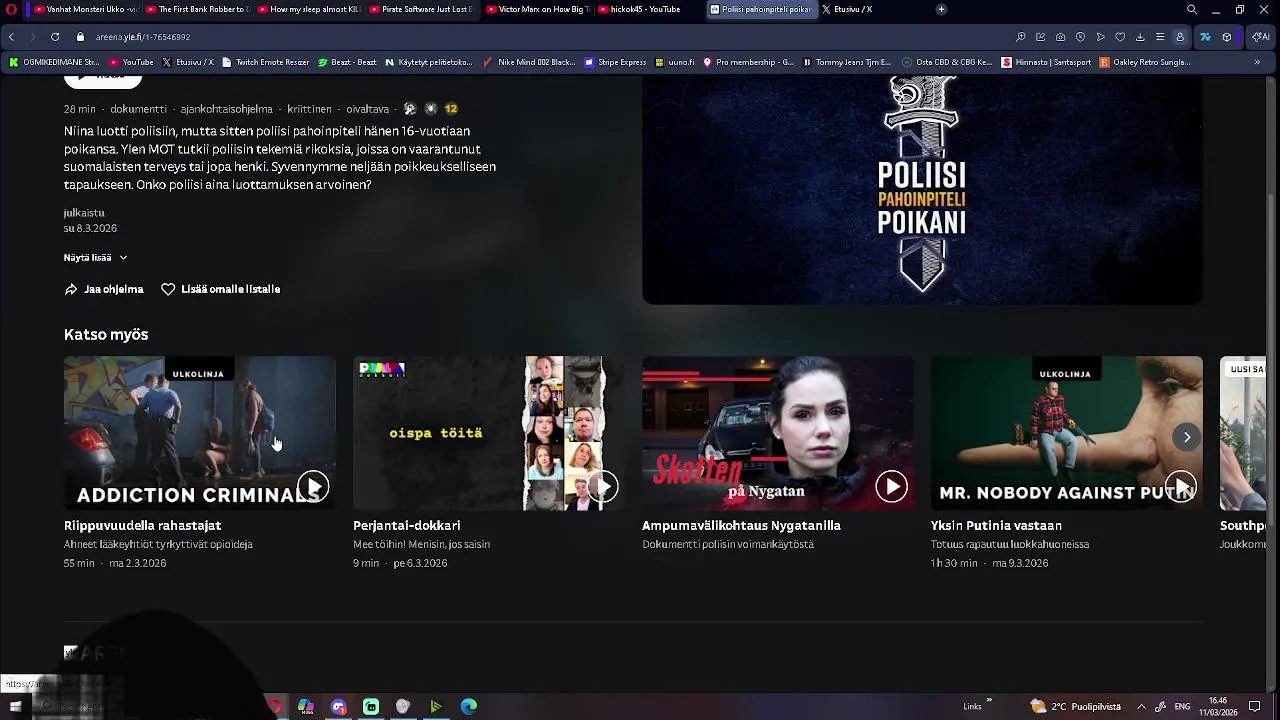Image resolution: width=1280 pixels, height=720 pixels.
Task: Play the Yksin Putinia vastaan video
Action: [1180, 487]
